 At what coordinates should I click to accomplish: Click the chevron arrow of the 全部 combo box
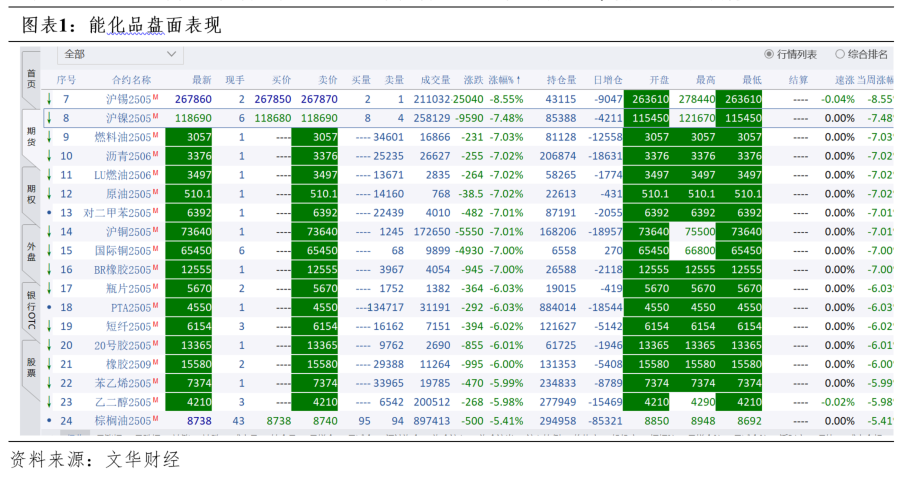coord(172,54)
